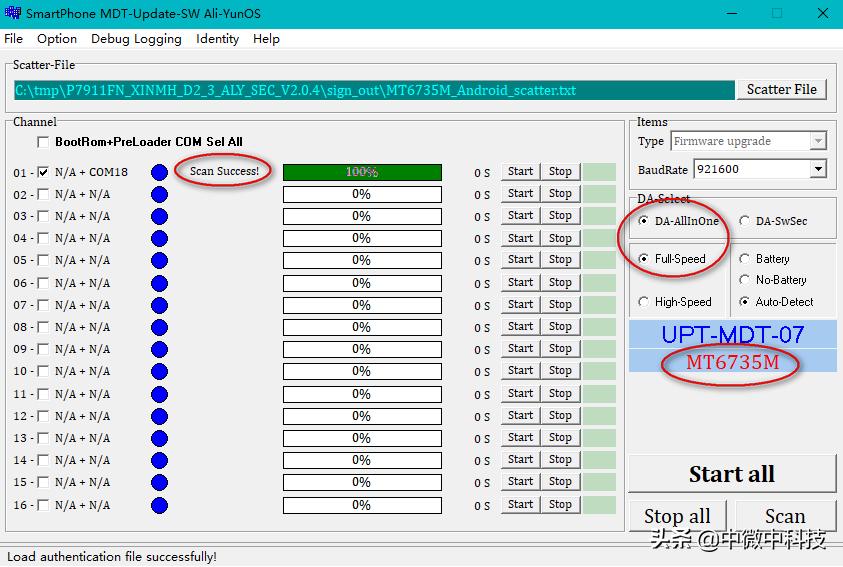Click the blue status indicator for channel 01

pyautogui.click(x=159, y=172)
